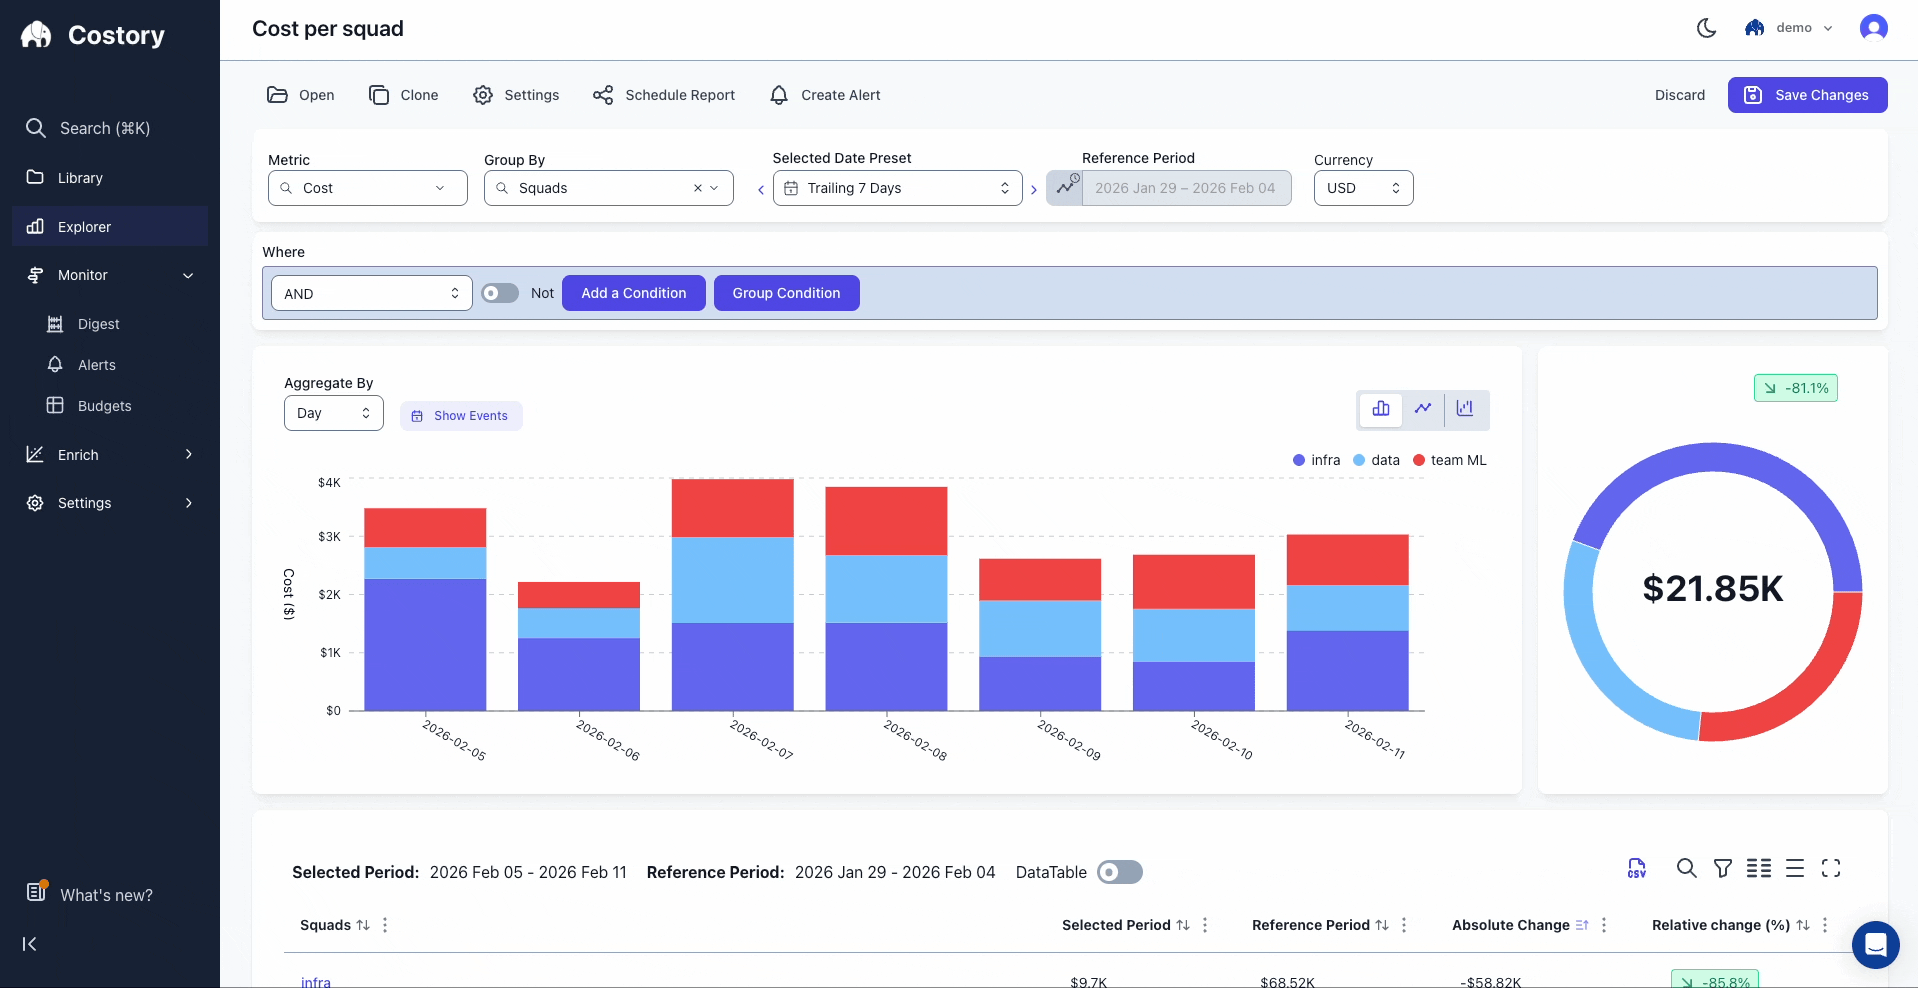
Task: Select the red team ML legend dot
Action: [x=1418, y=460]
